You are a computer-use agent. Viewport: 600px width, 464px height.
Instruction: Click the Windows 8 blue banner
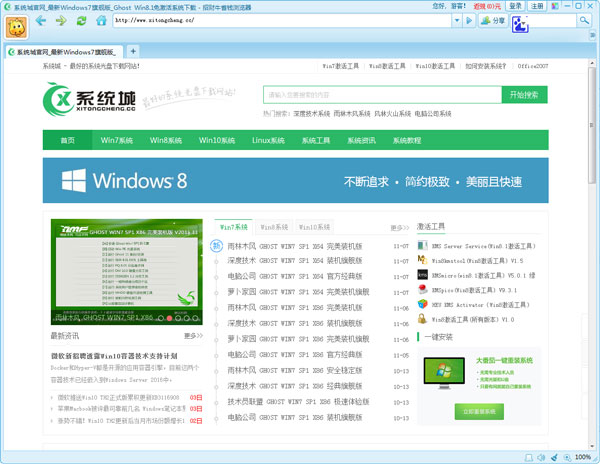point(295,180)
